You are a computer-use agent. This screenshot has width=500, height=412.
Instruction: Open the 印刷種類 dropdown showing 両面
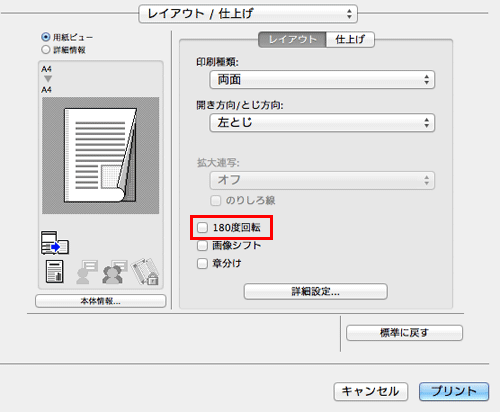point(322,79)
